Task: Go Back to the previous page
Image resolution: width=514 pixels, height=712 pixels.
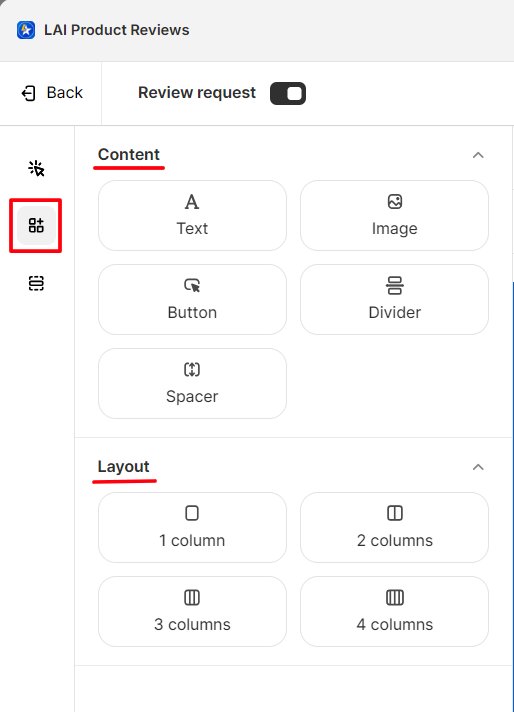Action: pos(52,93)
